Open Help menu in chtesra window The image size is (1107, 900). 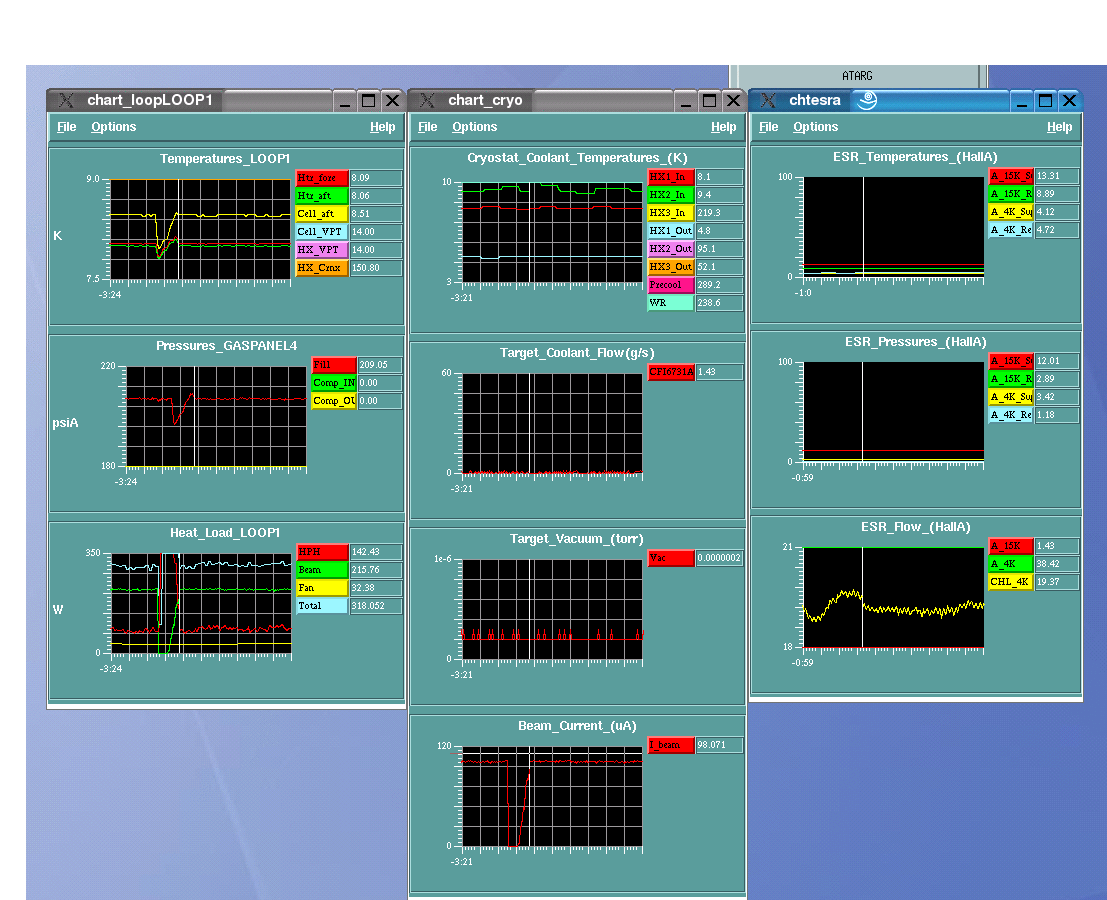click(1060, 127)
